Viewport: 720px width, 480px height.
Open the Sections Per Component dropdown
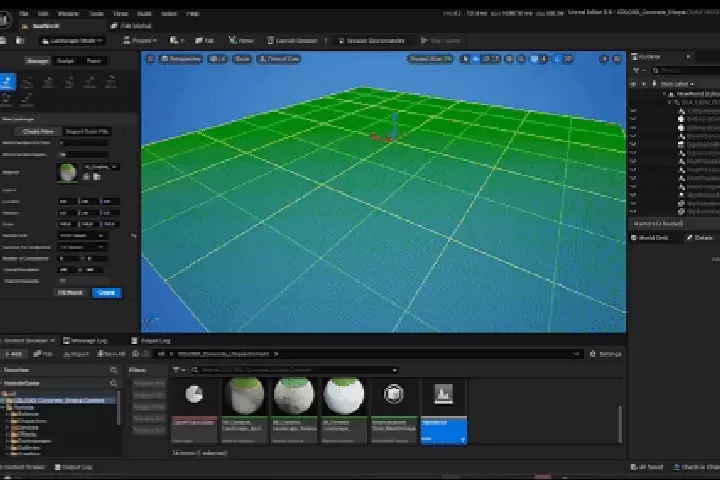(x=82, y=247)
